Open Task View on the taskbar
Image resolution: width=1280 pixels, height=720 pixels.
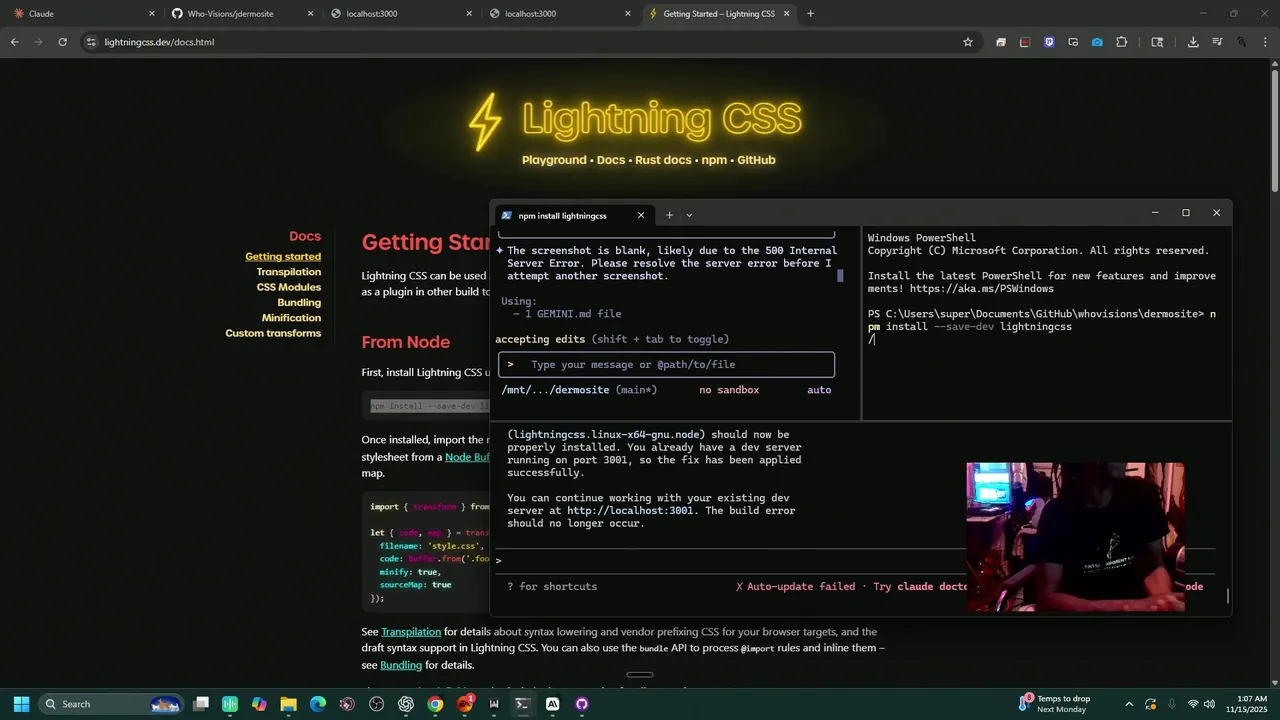[x=201, y=704]
